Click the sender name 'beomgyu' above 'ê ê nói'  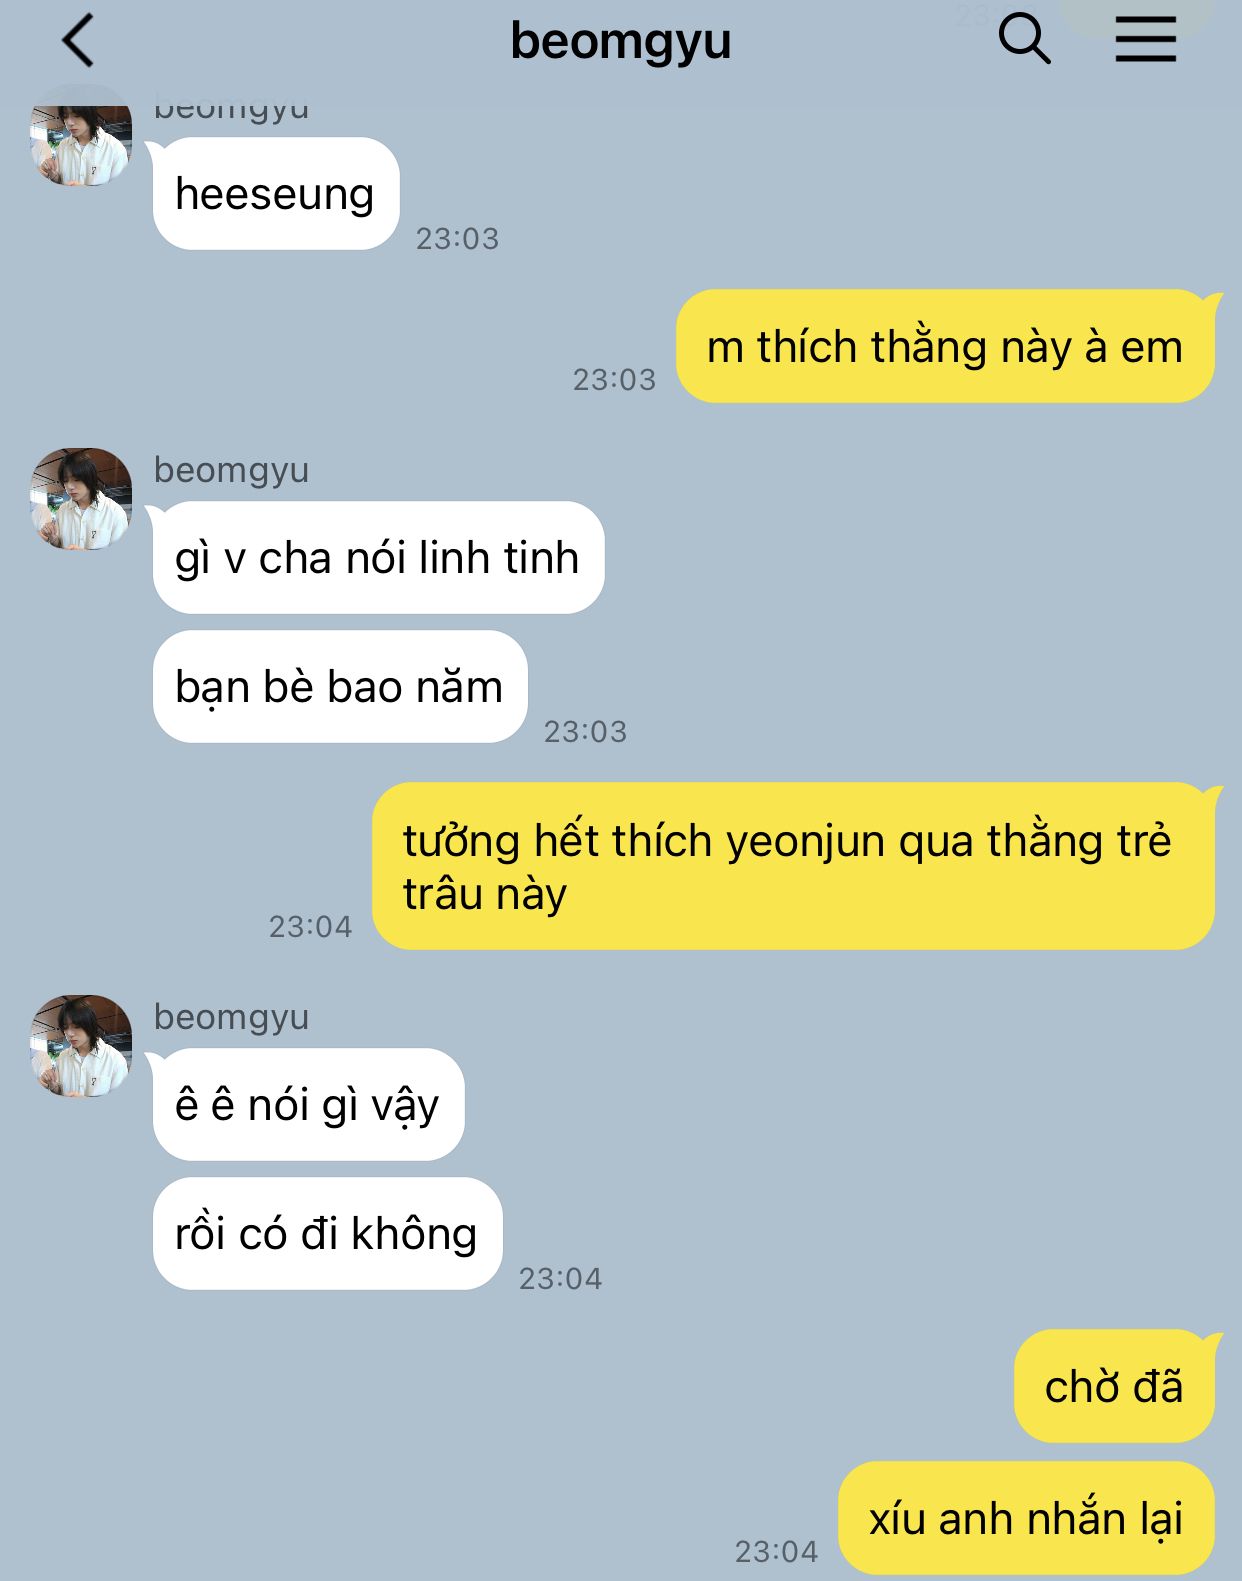[x=231, y=1017]
